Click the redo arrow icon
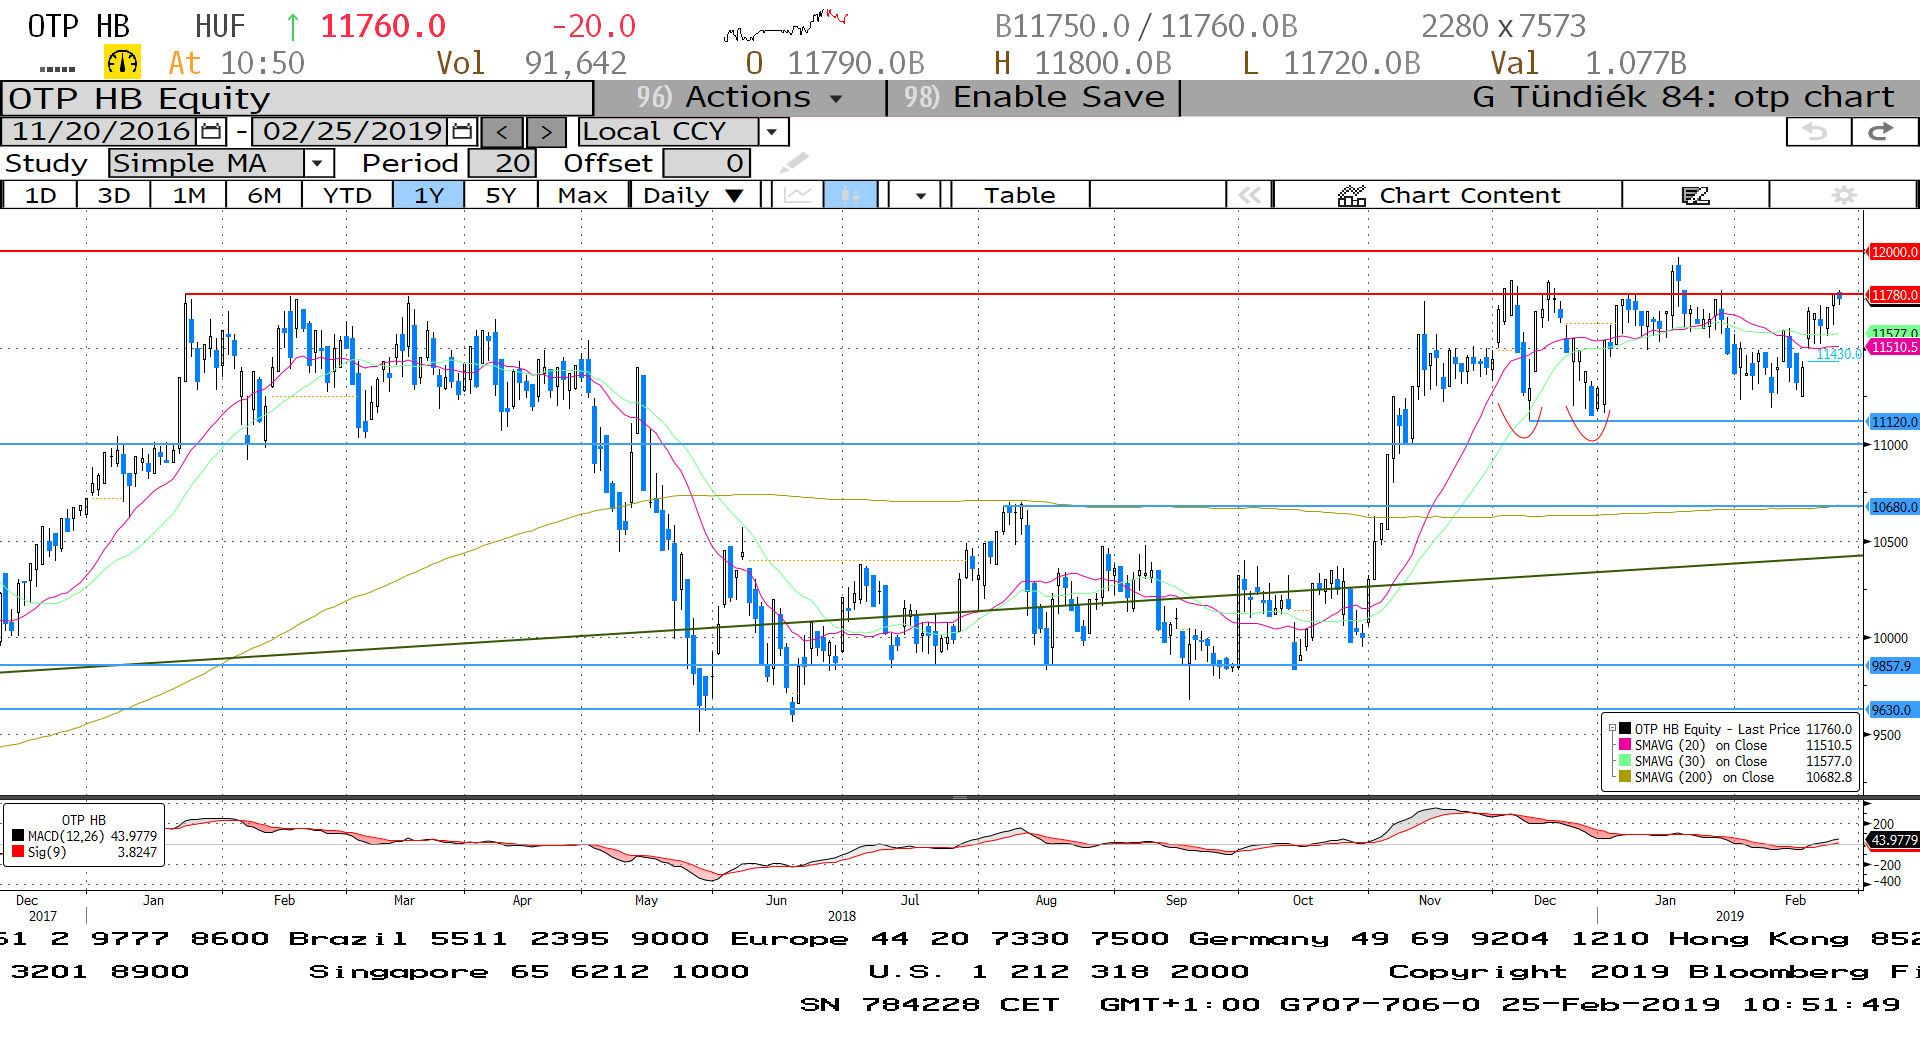 pos(1883,132)
